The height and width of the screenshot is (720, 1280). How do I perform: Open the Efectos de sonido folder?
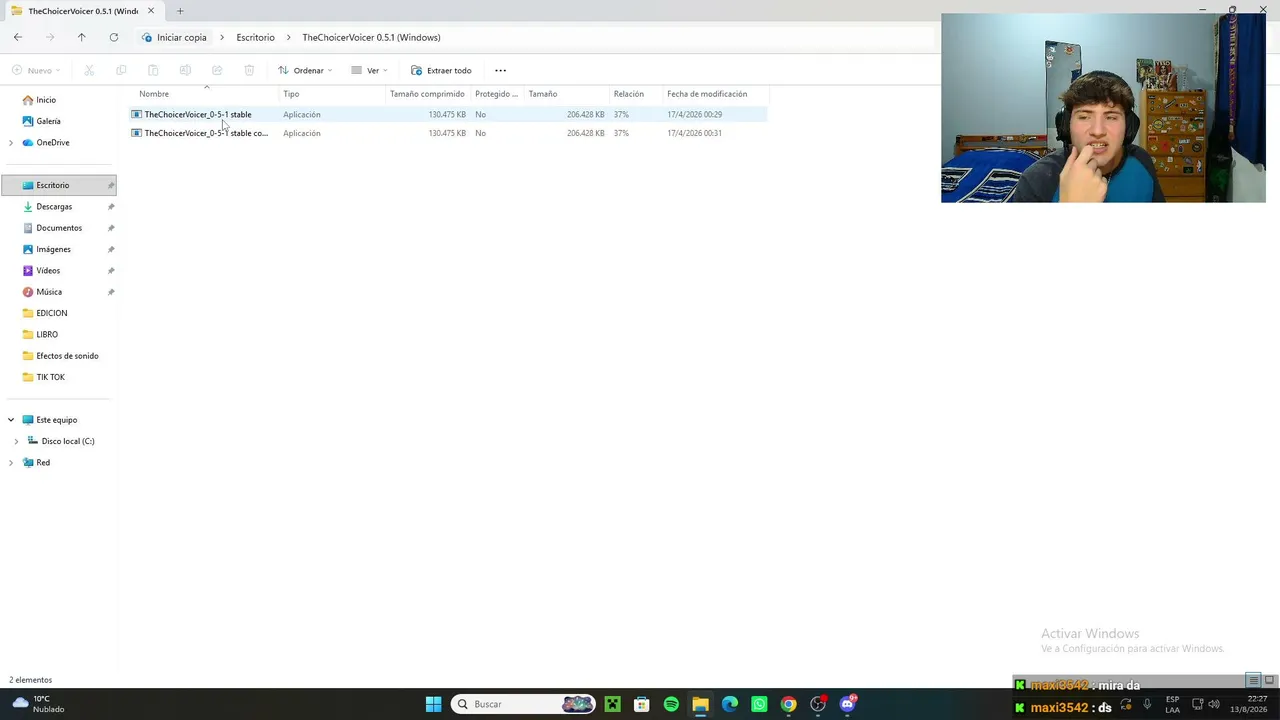pos(67,356)
